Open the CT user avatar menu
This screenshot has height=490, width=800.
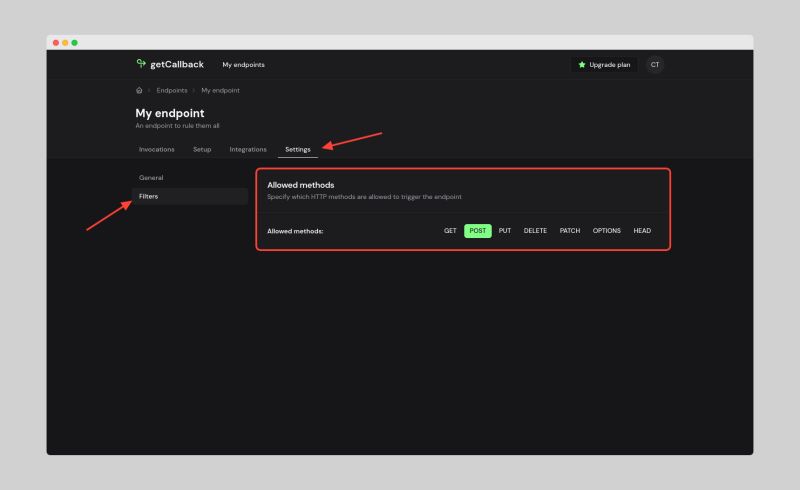tap(655, 65)
